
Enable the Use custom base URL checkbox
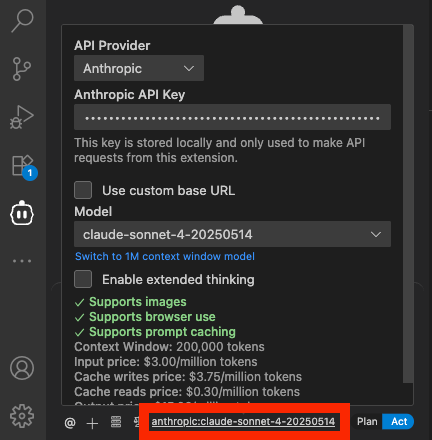(x=83, y=190)
